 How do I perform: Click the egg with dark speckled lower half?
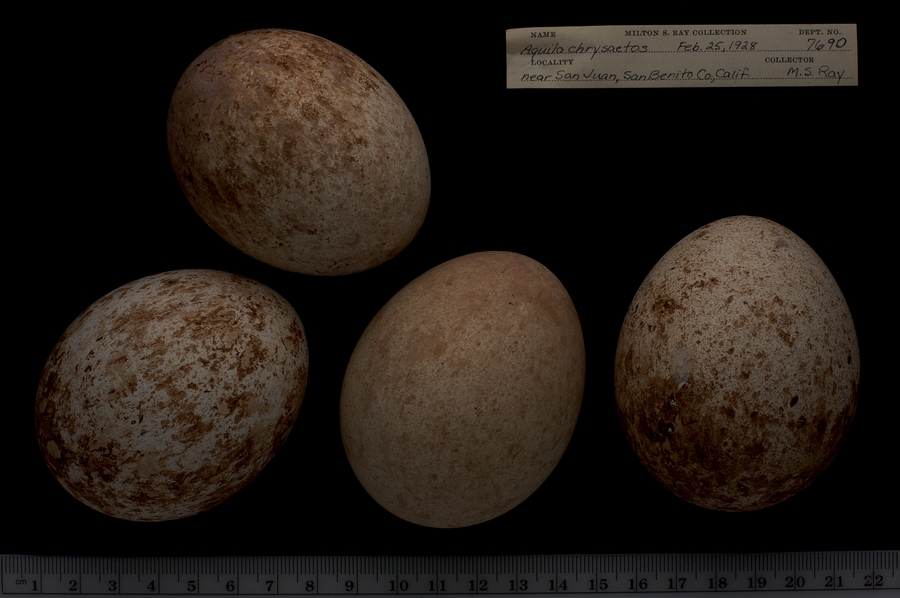point(737,363)
